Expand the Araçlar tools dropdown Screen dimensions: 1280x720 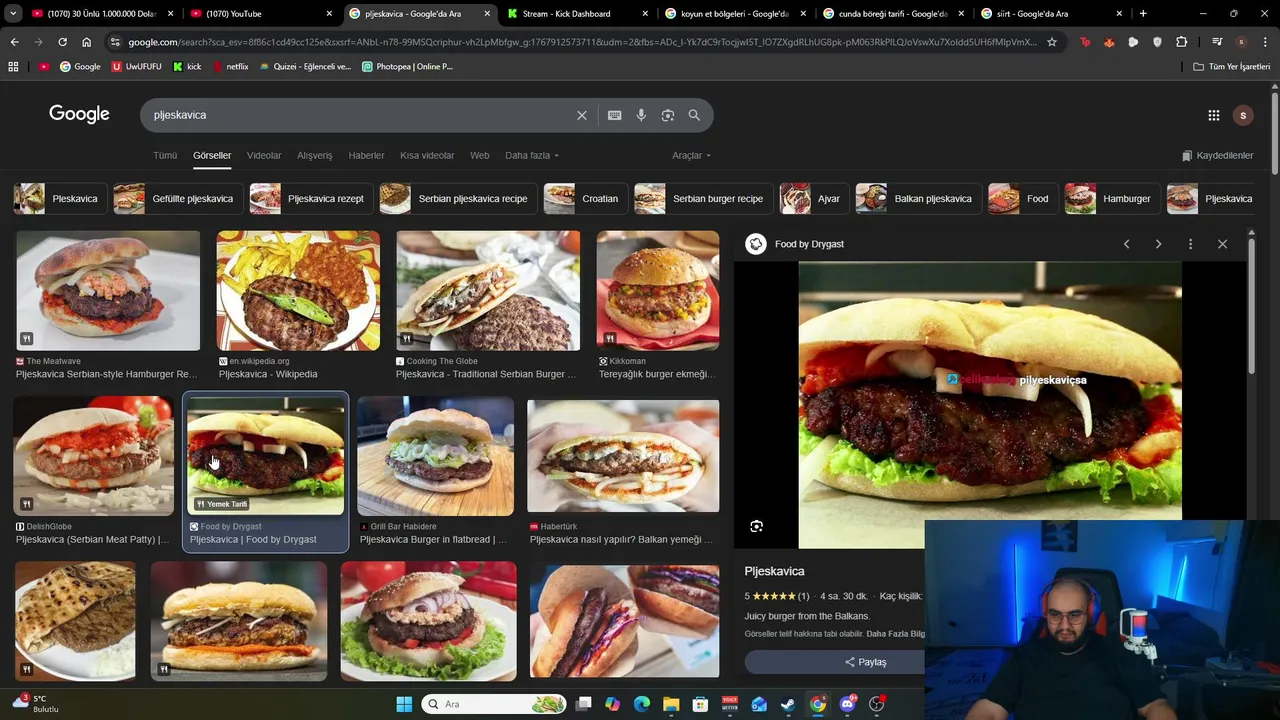691,156
